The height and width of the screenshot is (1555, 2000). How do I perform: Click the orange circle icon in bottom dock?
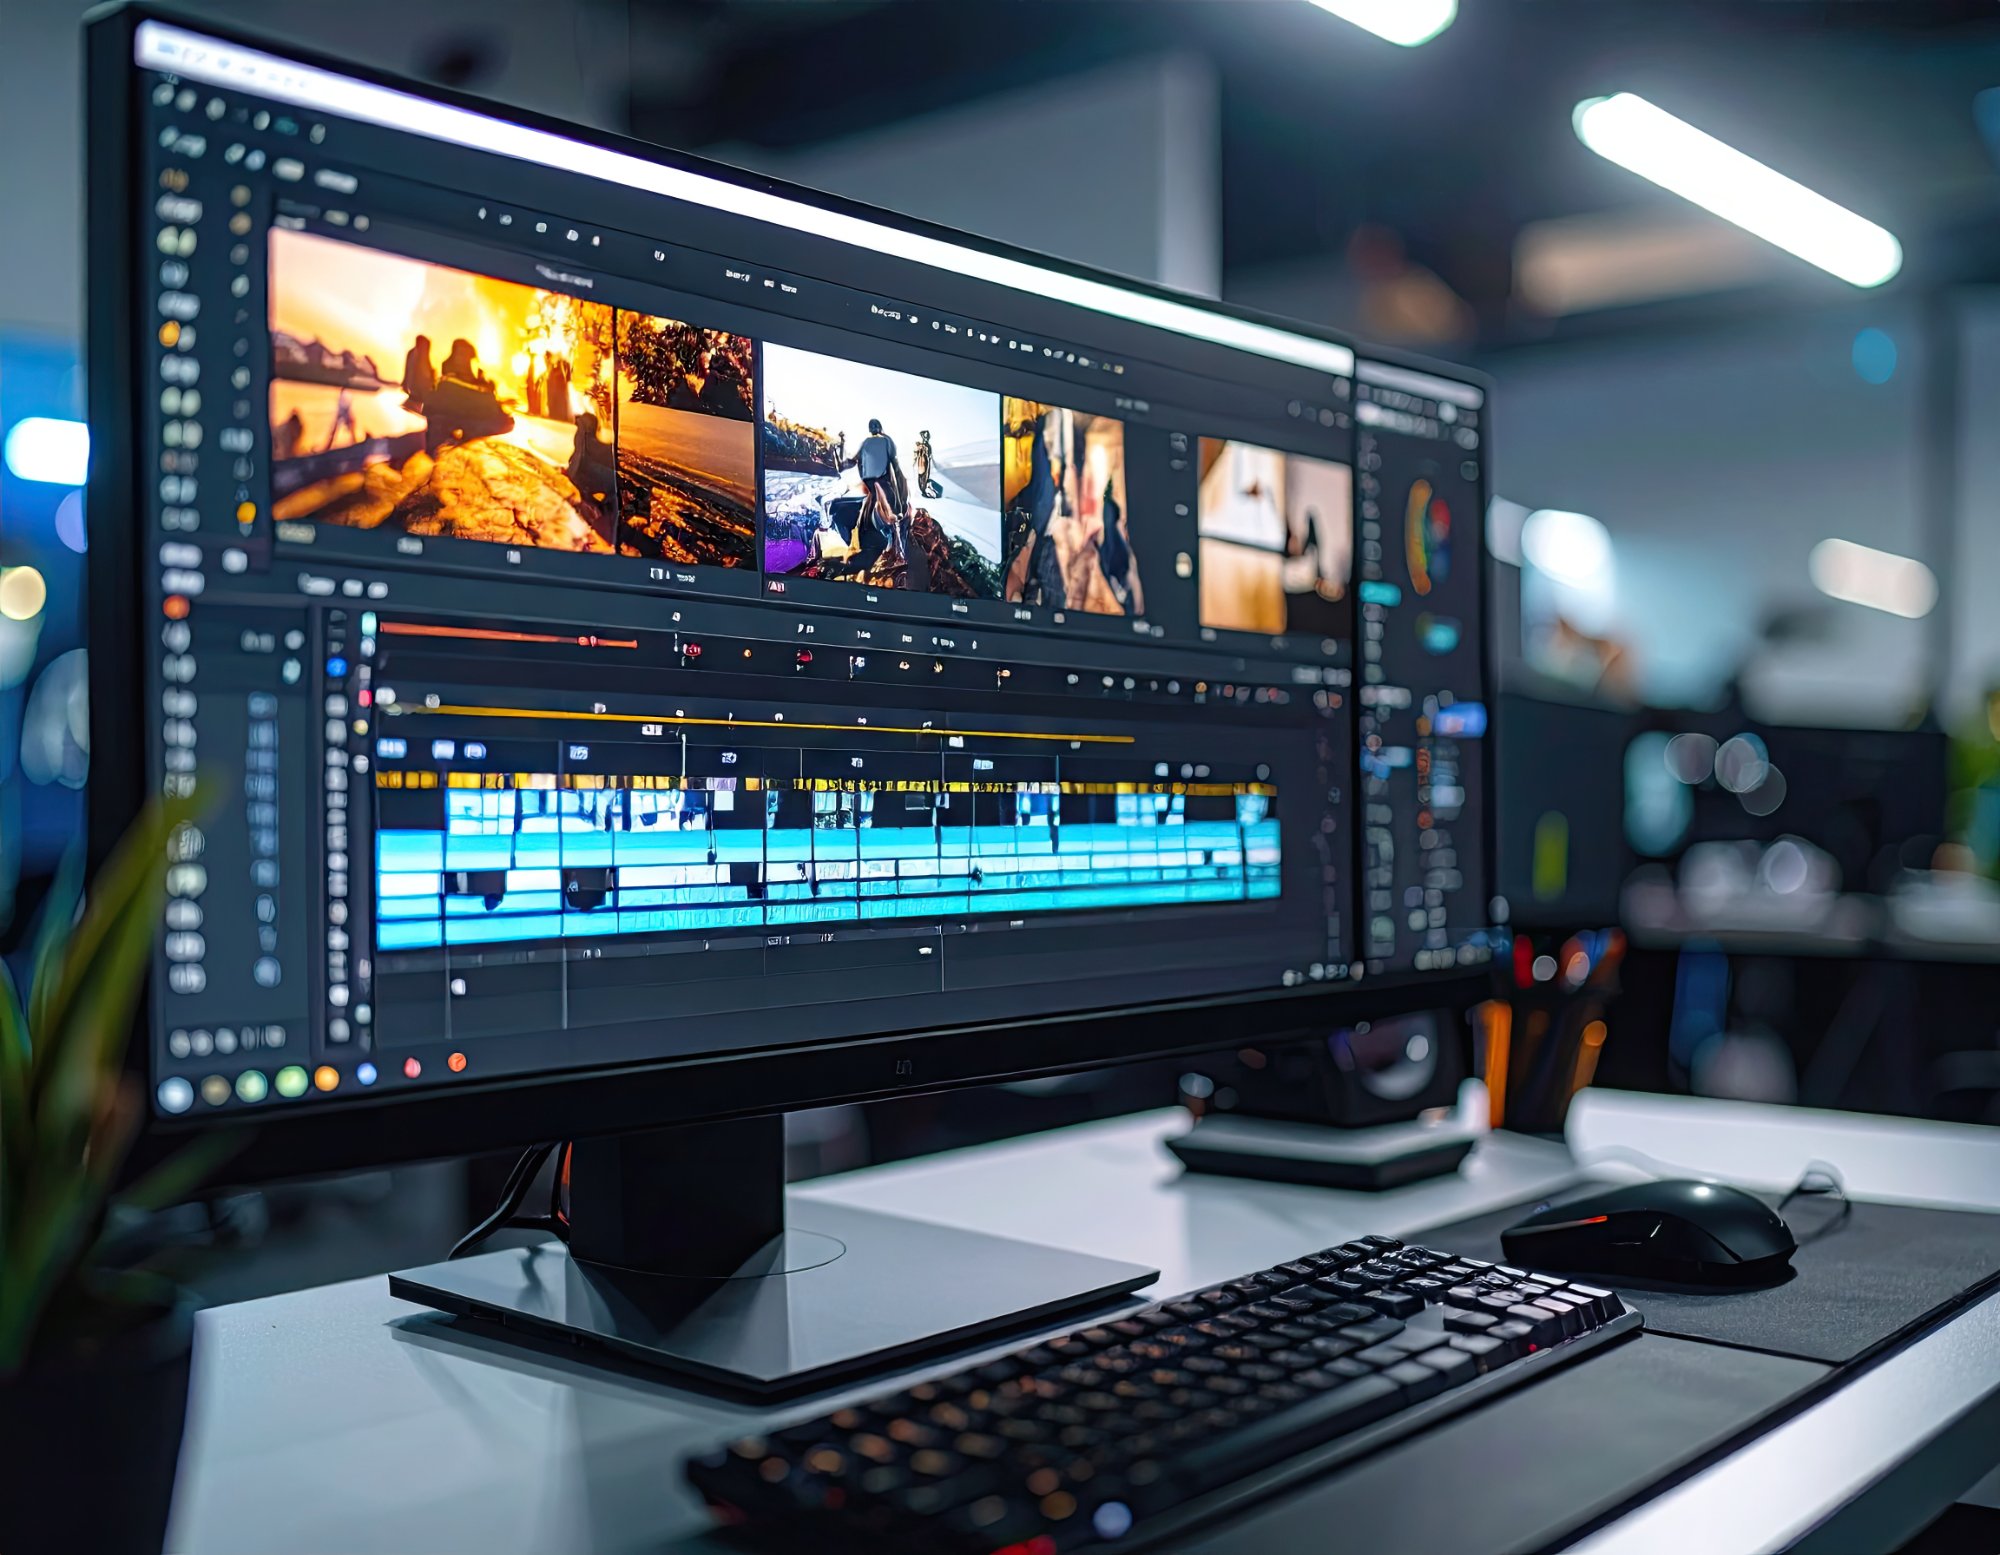pos(326,1078)
